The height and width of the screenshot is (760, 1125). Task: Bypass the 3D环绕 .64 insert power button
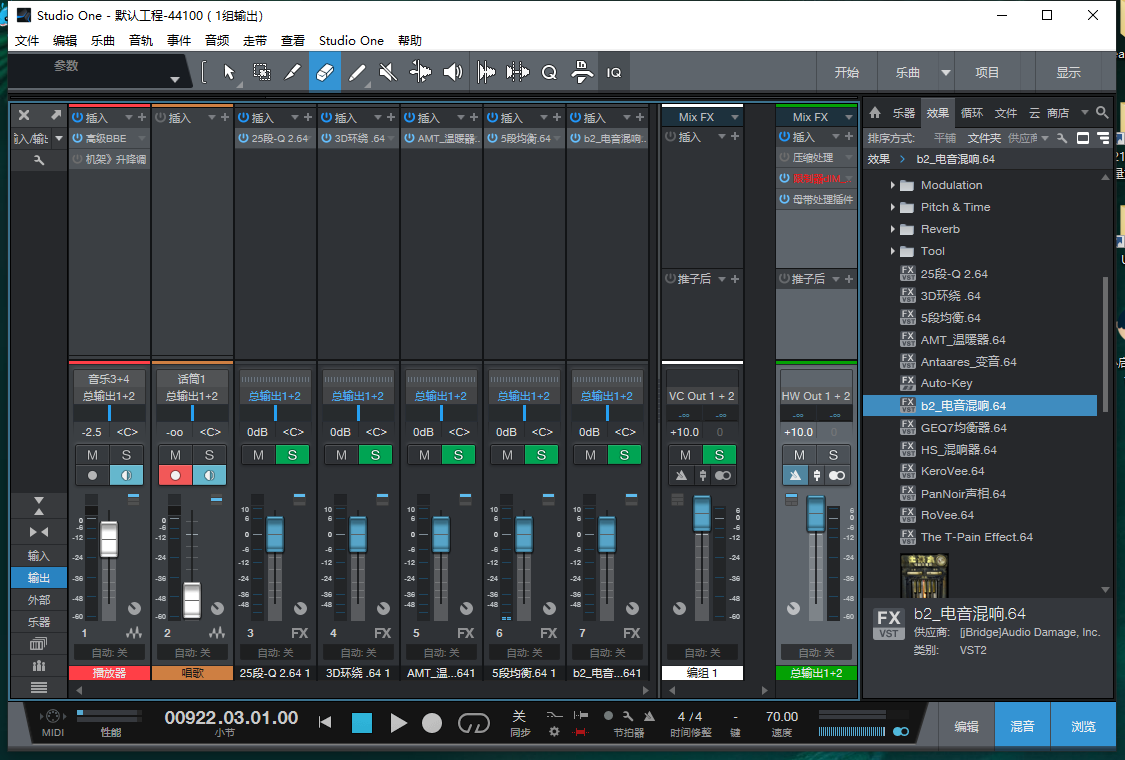[x=326, y=138]
